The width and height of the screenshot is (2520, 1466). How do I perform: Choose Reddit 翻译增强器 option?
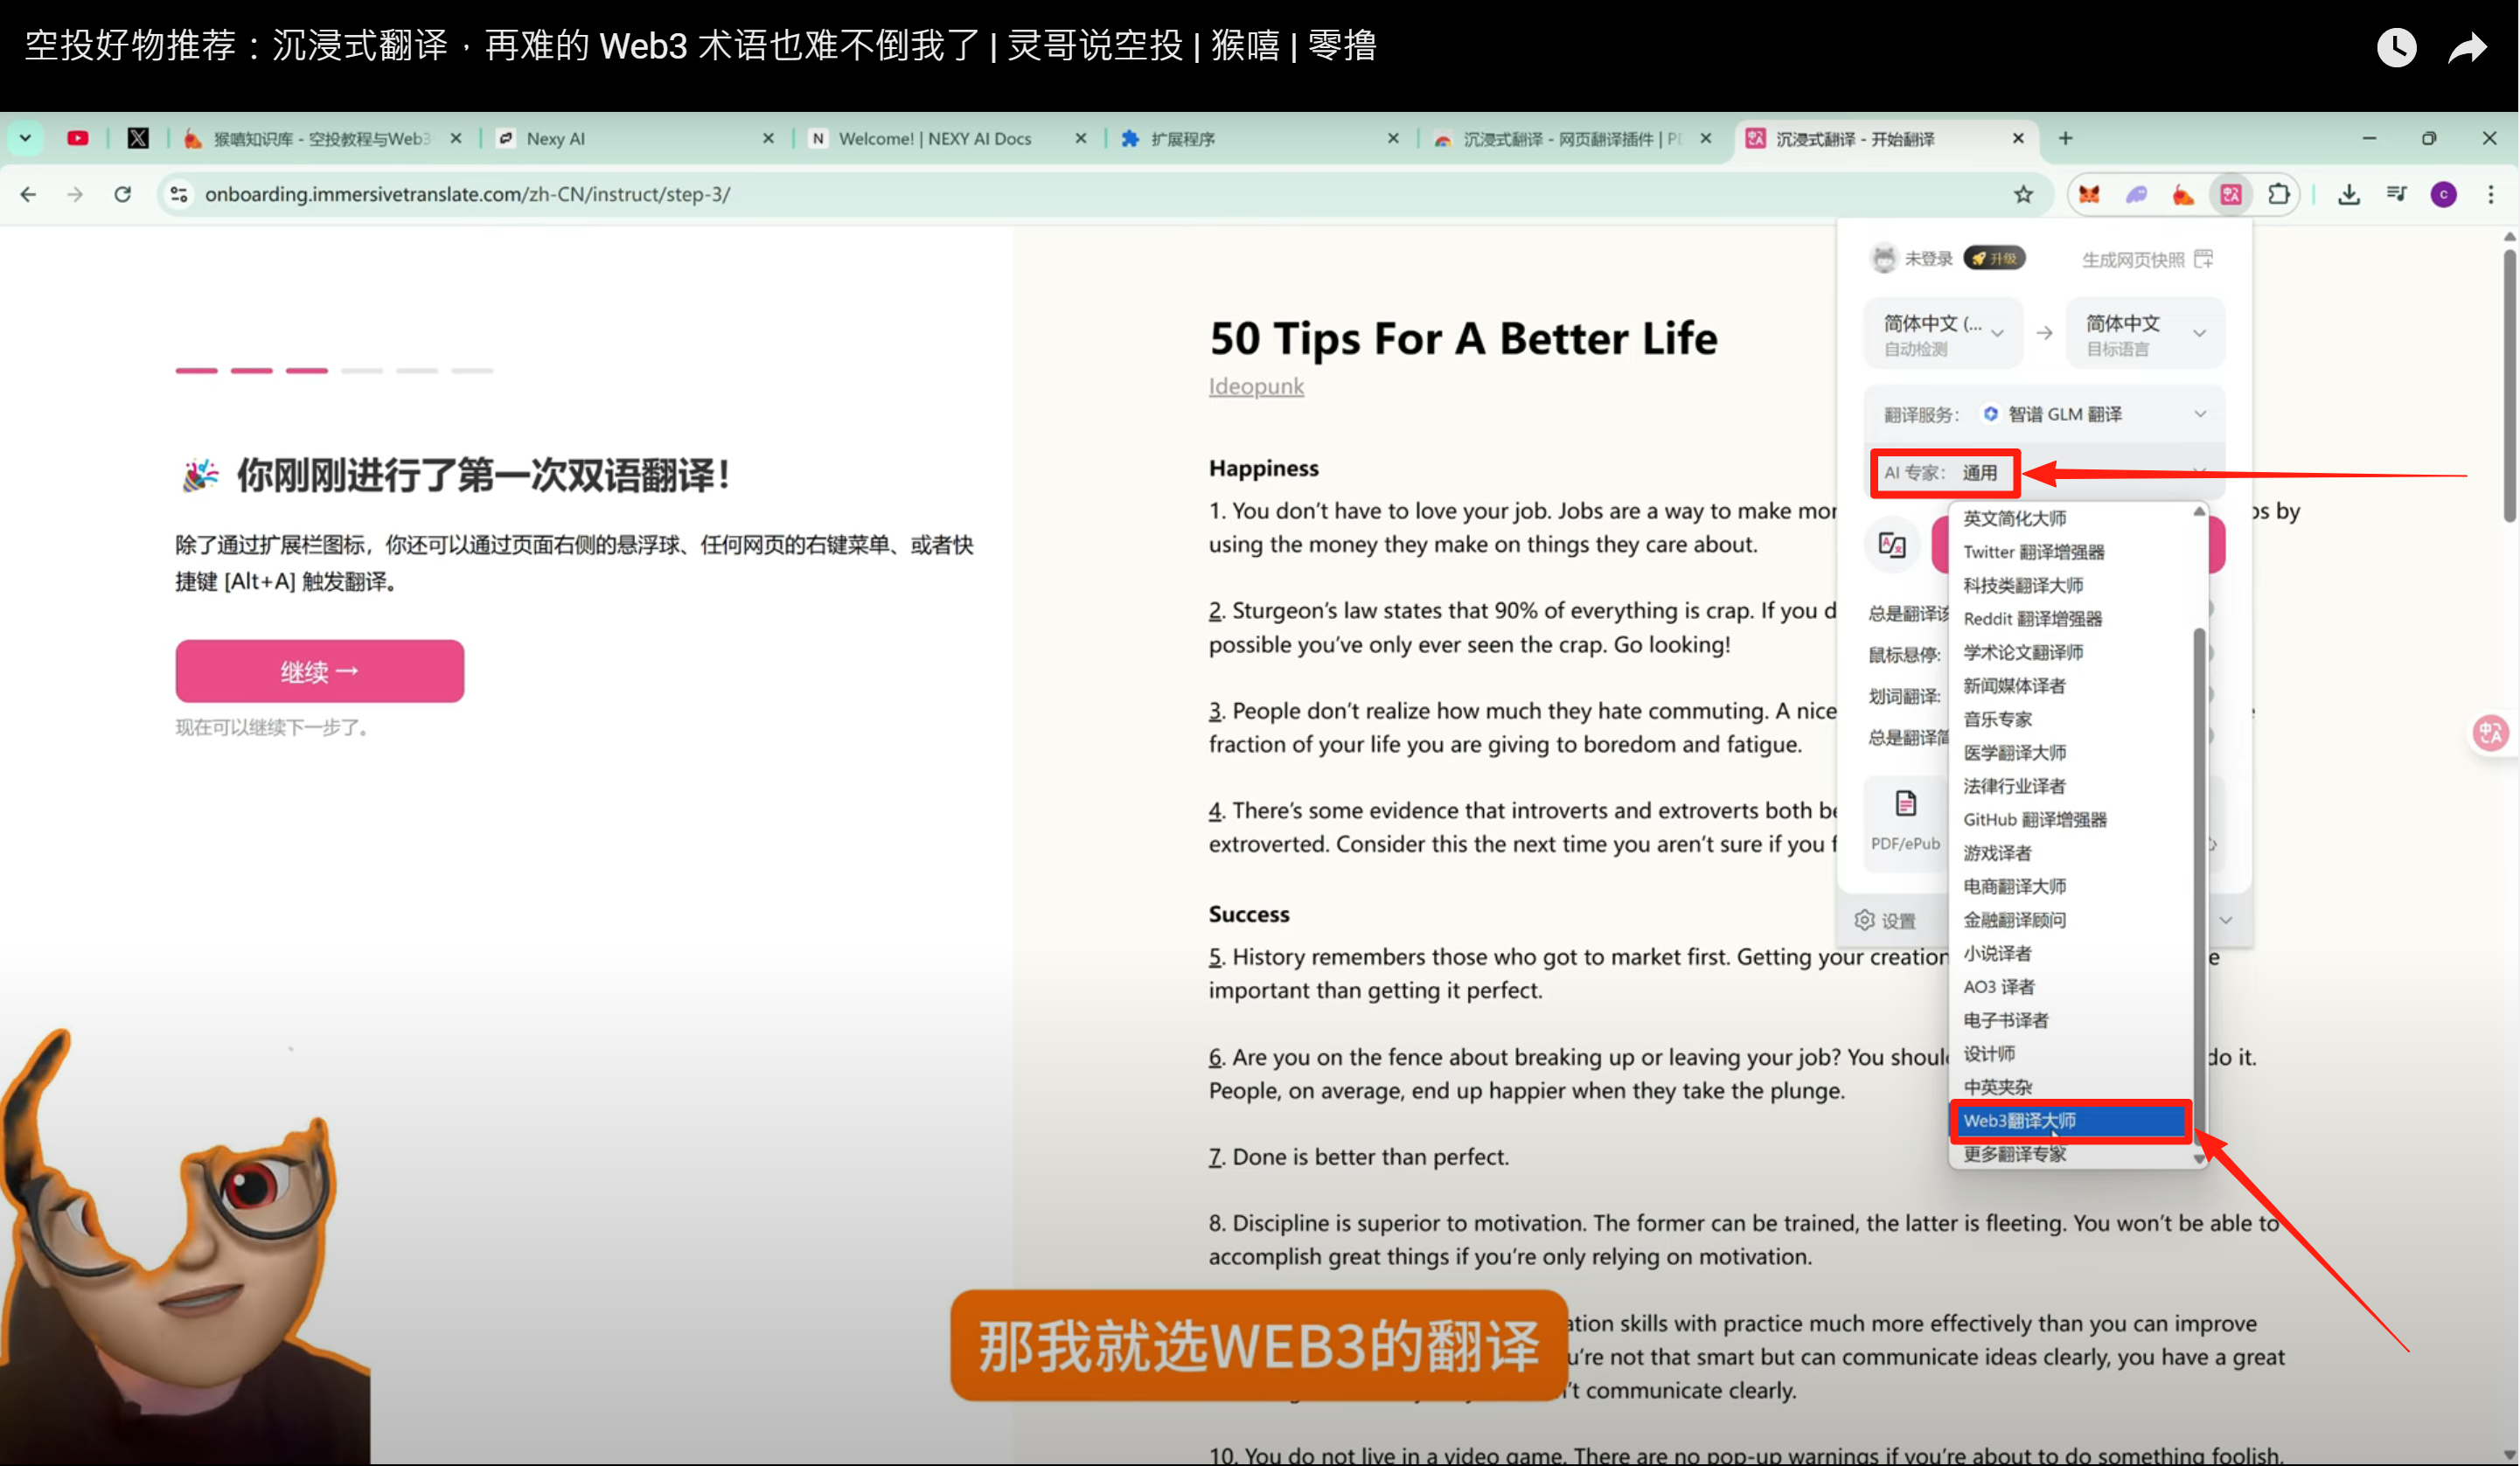(2032, 619)
